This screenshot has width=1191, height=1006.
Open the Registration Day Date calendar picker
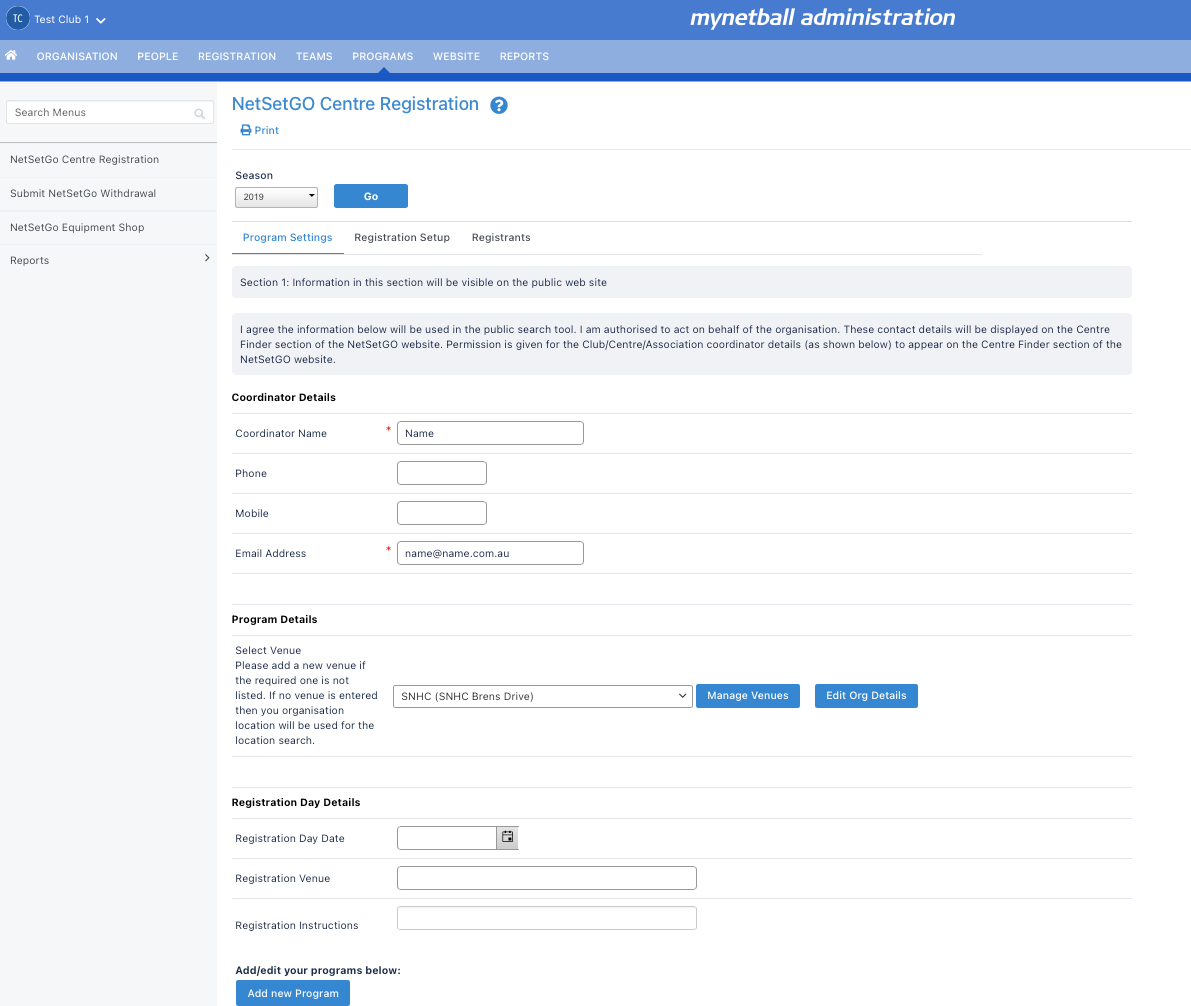coord(507,837)
